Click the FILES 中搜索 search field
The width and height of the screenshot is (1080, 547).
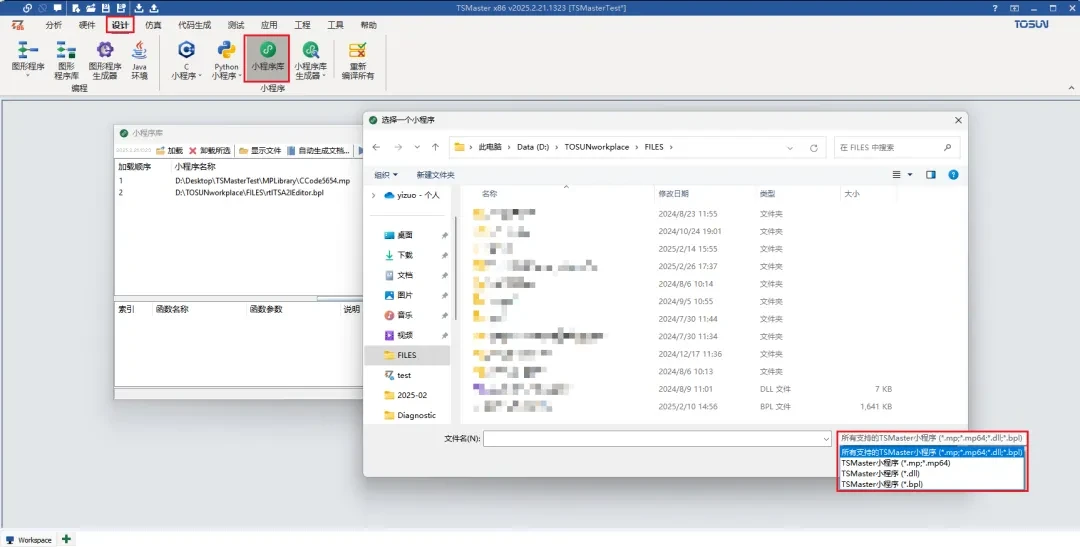(896, 147)
